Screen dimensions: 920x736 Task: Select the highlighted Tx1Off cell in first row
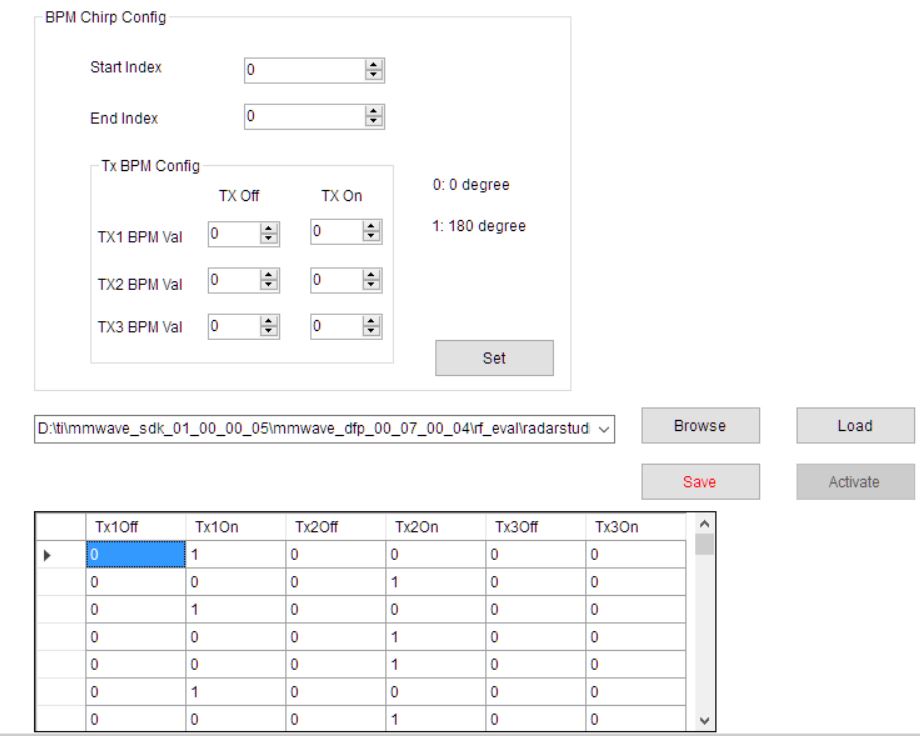[136, 555]
